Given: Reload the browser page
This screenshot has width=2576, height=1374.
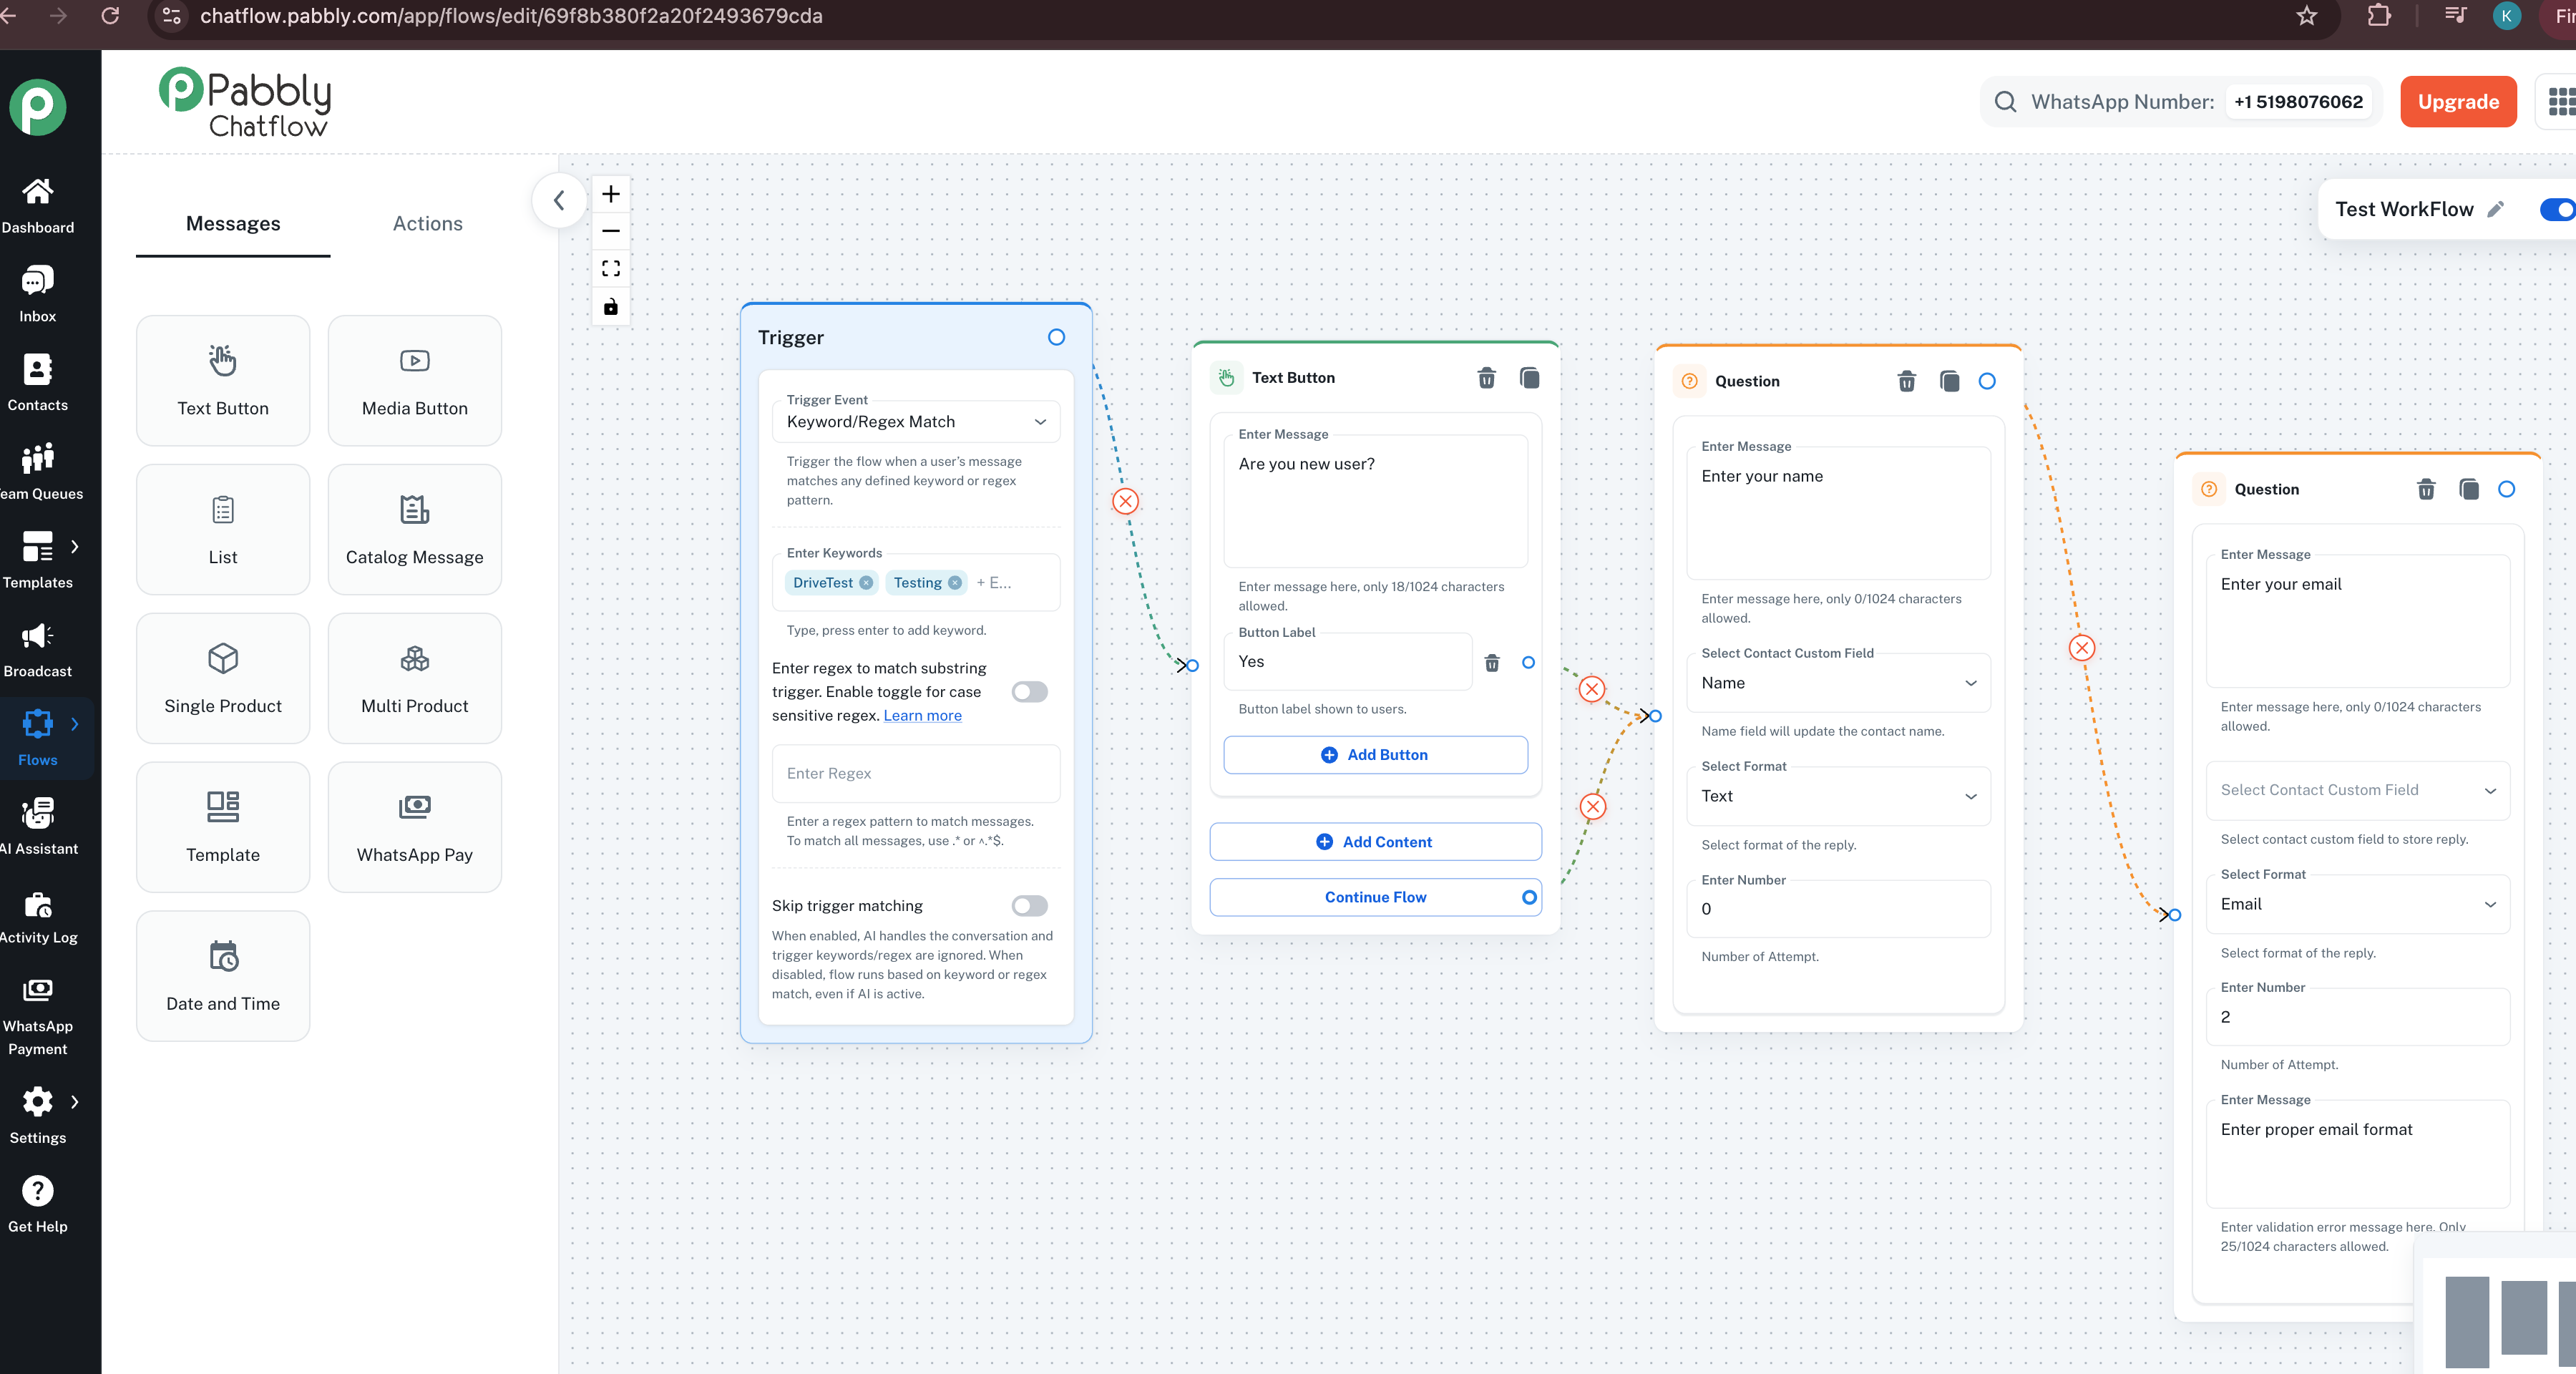Looking at the screenshot, I should 111,16.
